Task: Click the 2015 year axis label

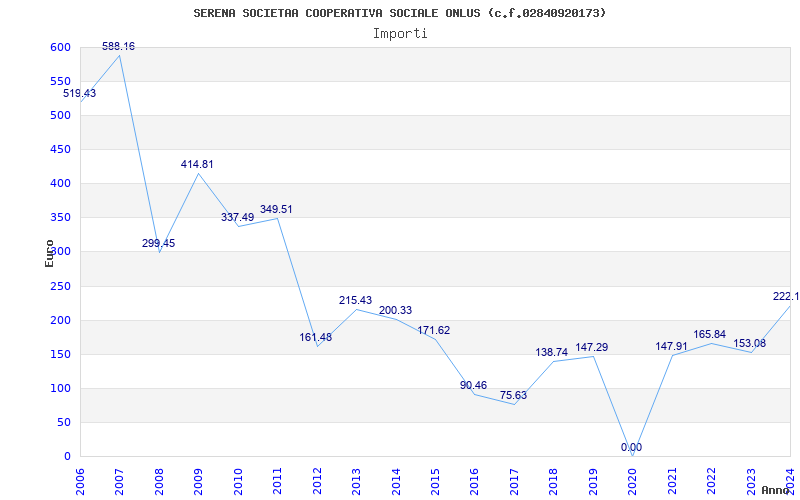Action: pos(436,482)
